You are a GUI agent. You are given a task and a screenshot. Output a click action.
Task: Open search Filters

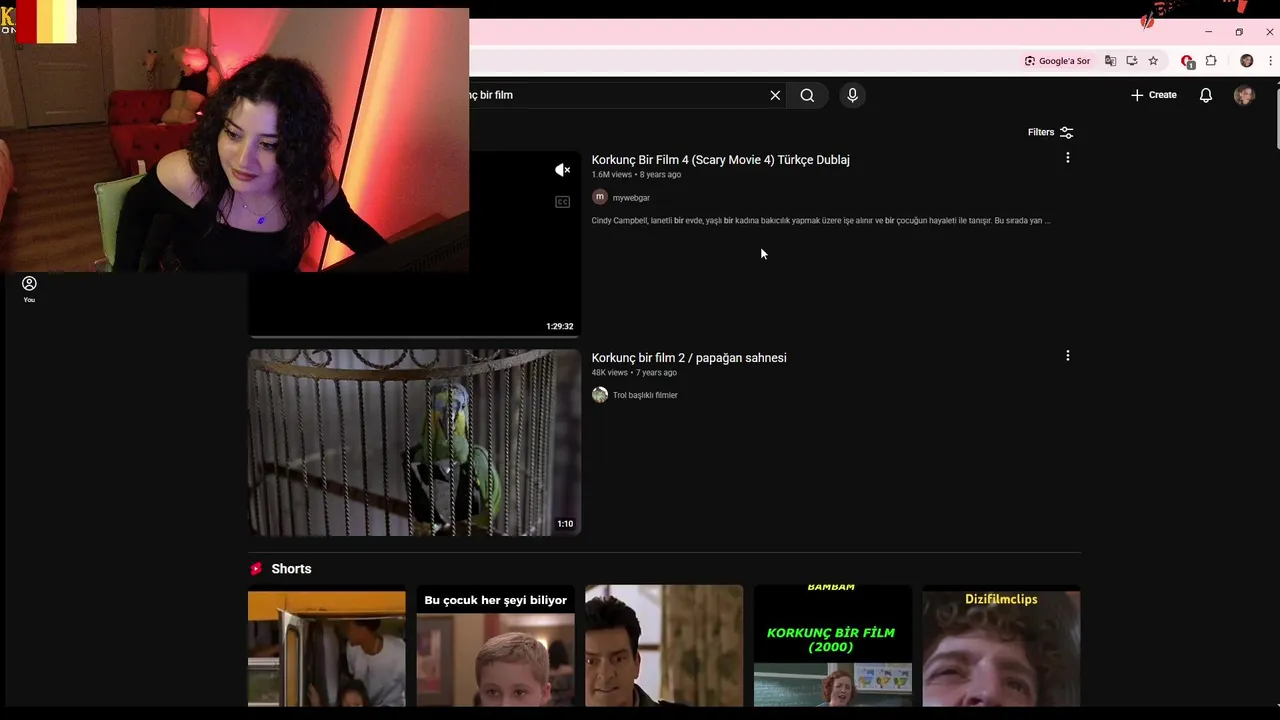(1050, 132)
